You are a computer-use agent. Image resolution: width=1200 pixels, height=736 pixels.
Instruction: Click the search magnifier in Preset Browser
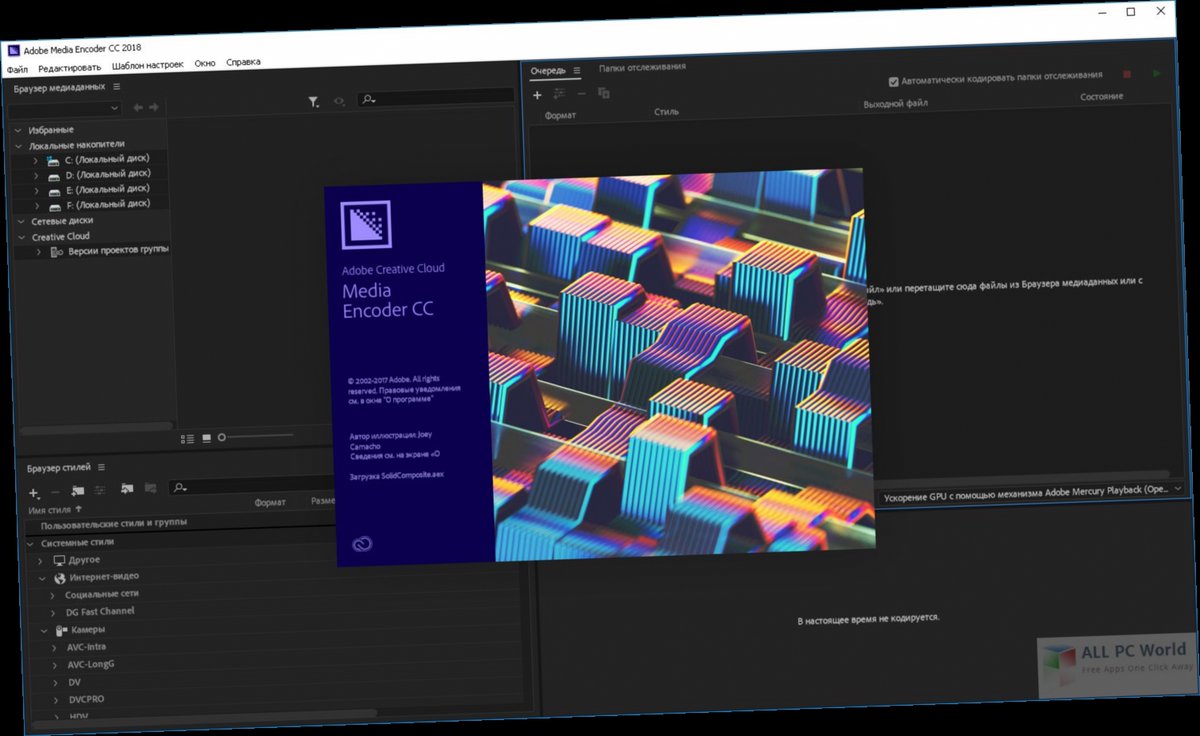[178, 487]
